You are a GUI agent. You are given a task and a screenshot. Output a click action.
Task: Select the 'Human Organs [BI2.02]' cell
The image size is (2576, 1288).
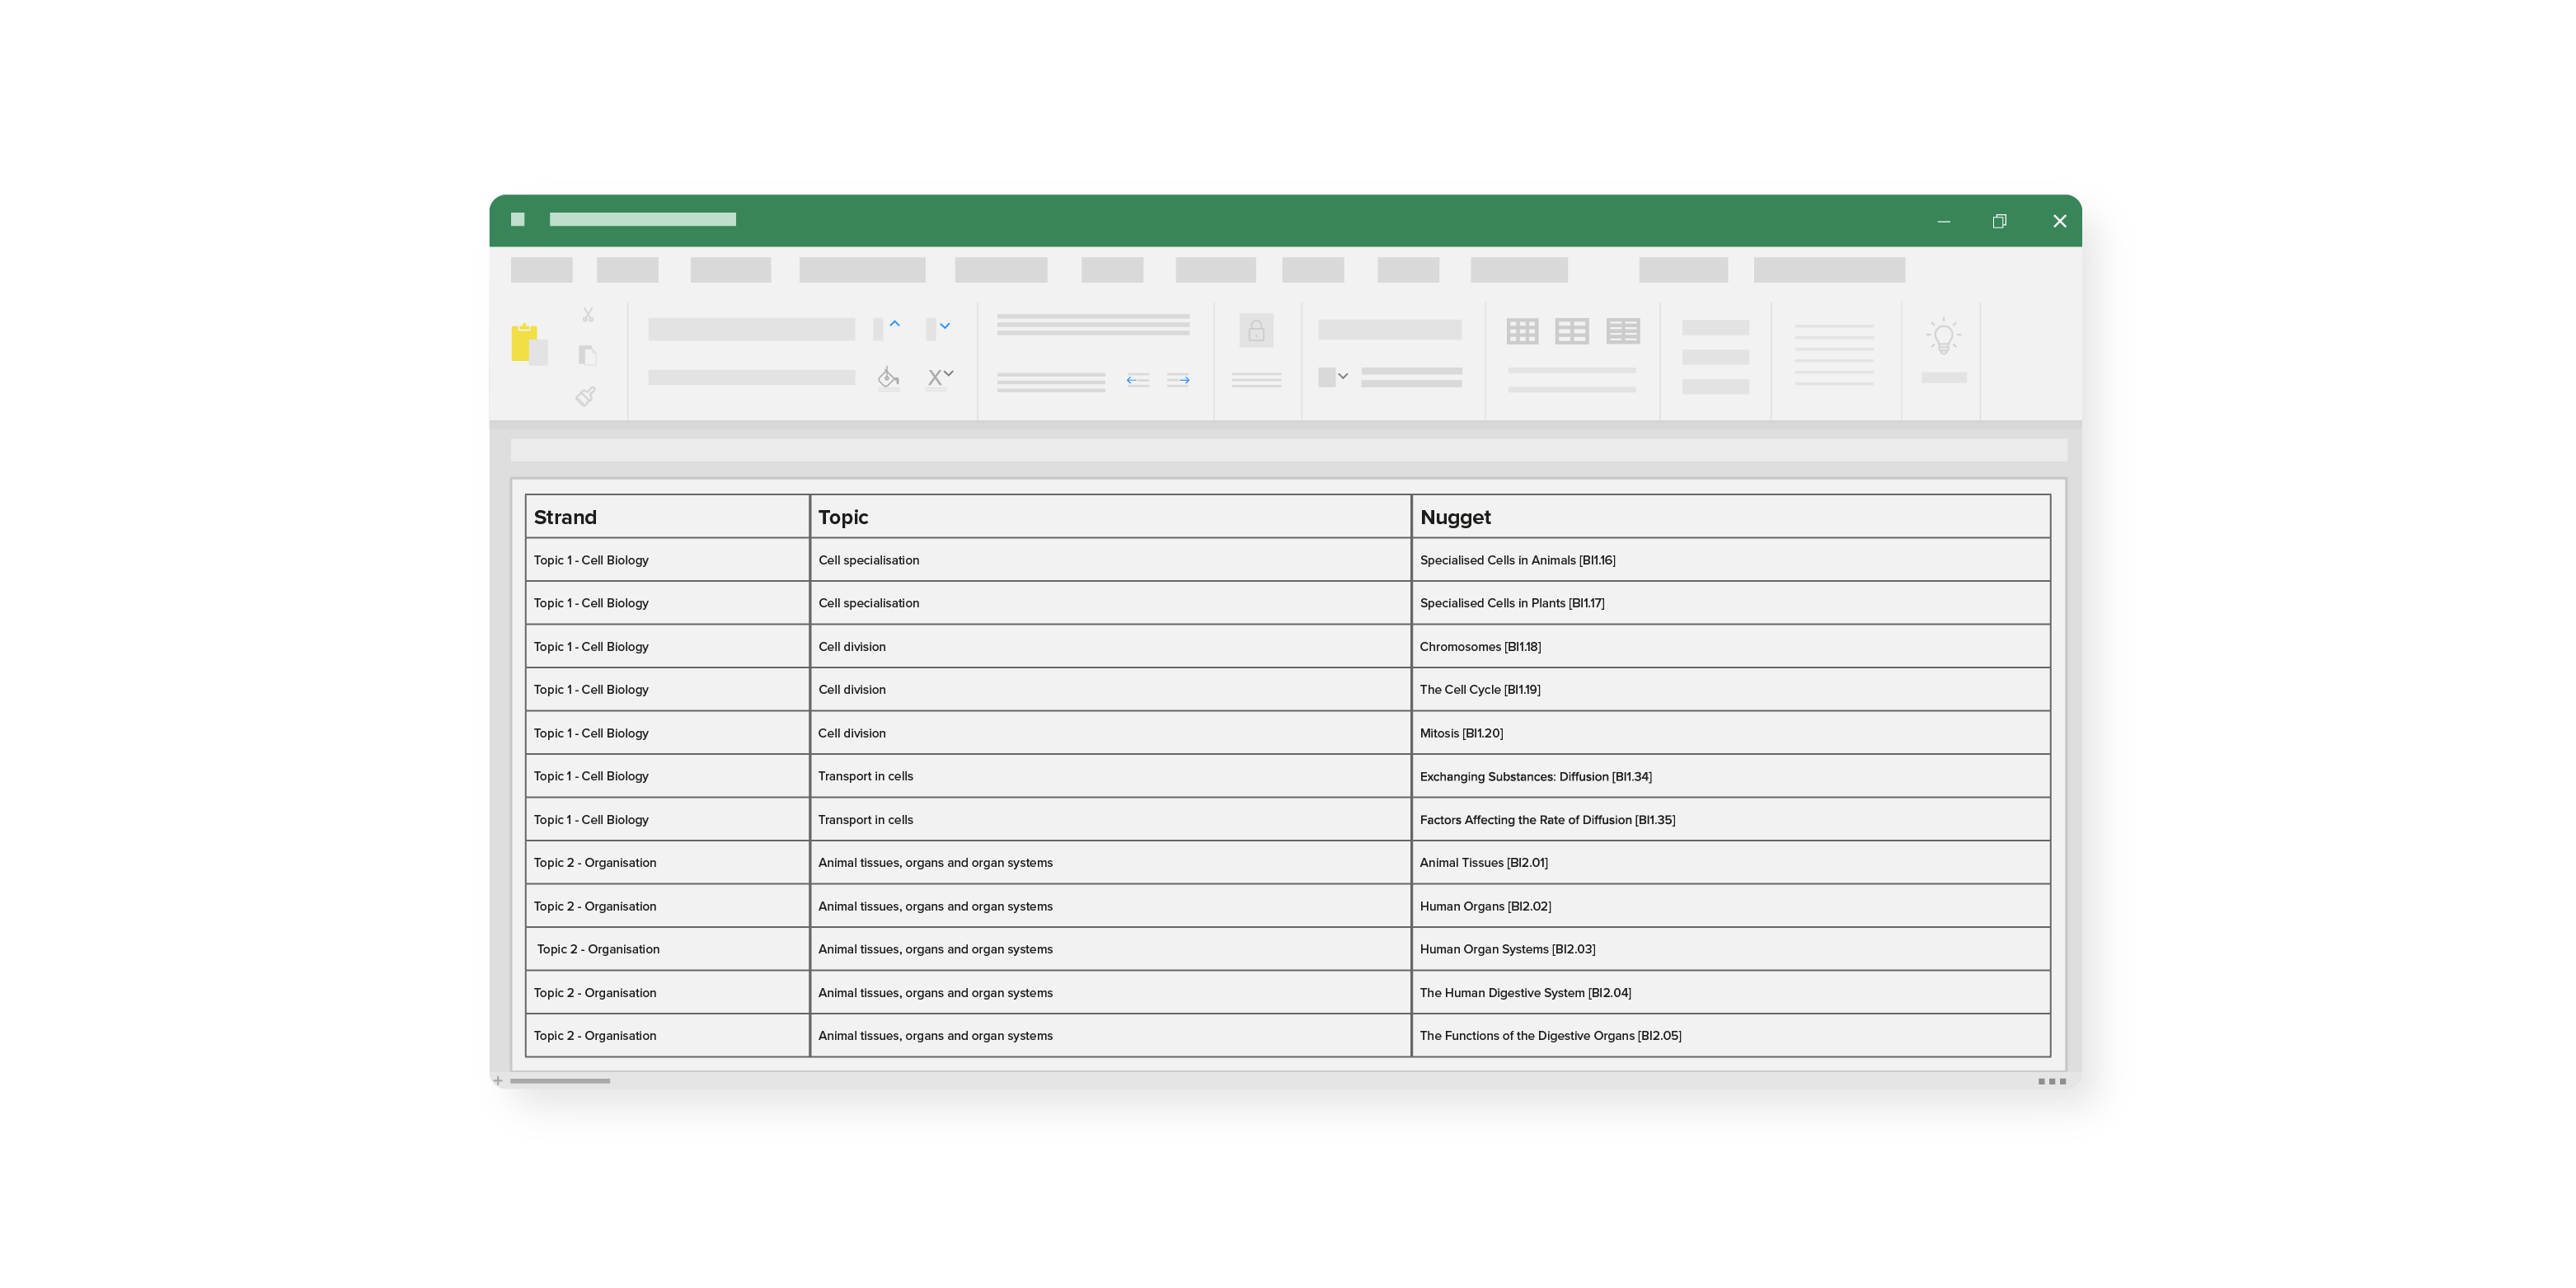click(x=1731, y=906)
